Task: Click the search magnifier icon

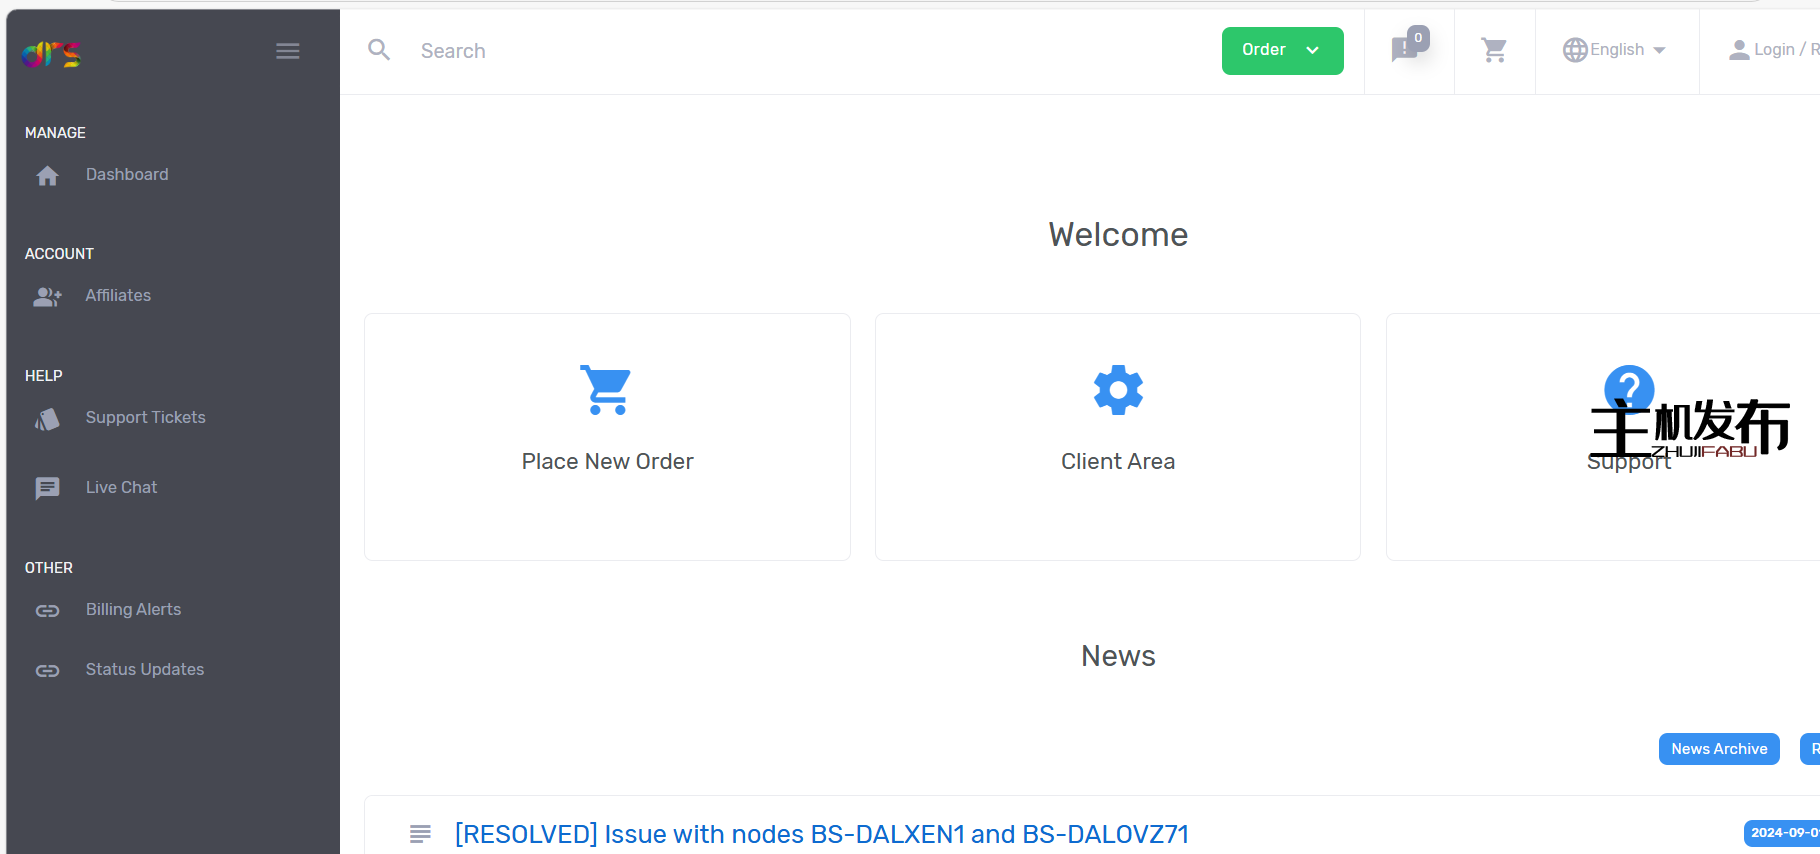Action: [379, 50]
